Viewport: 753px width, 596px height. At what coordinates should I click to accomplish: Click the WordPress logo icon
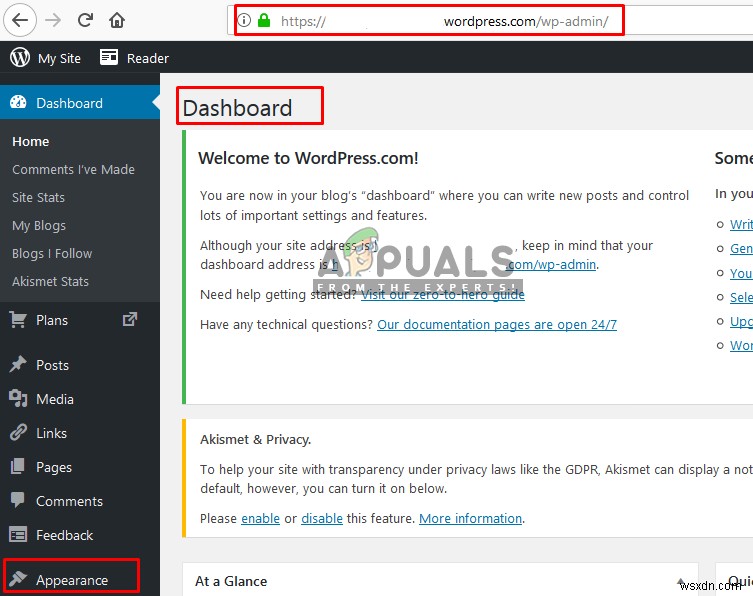(20, 58)
